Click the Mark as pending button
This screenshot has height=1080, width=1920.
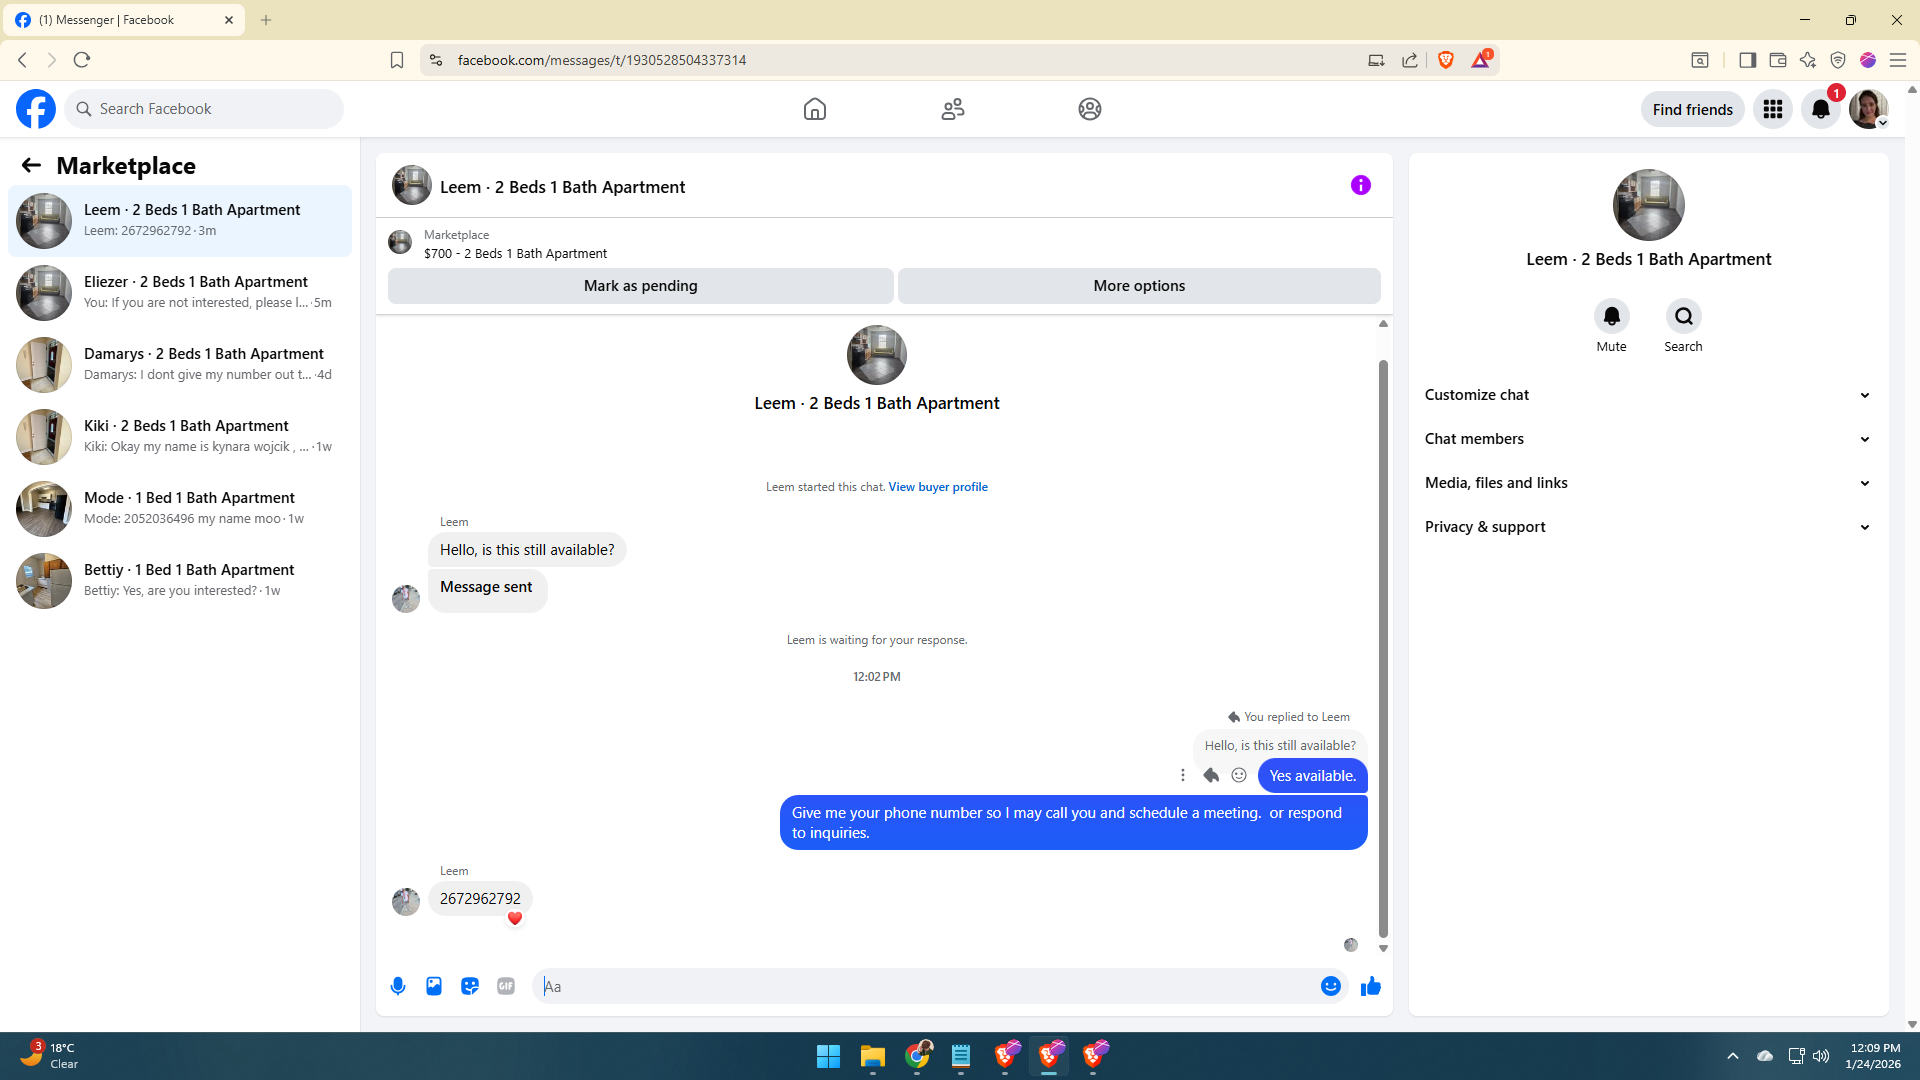(640, 286)
